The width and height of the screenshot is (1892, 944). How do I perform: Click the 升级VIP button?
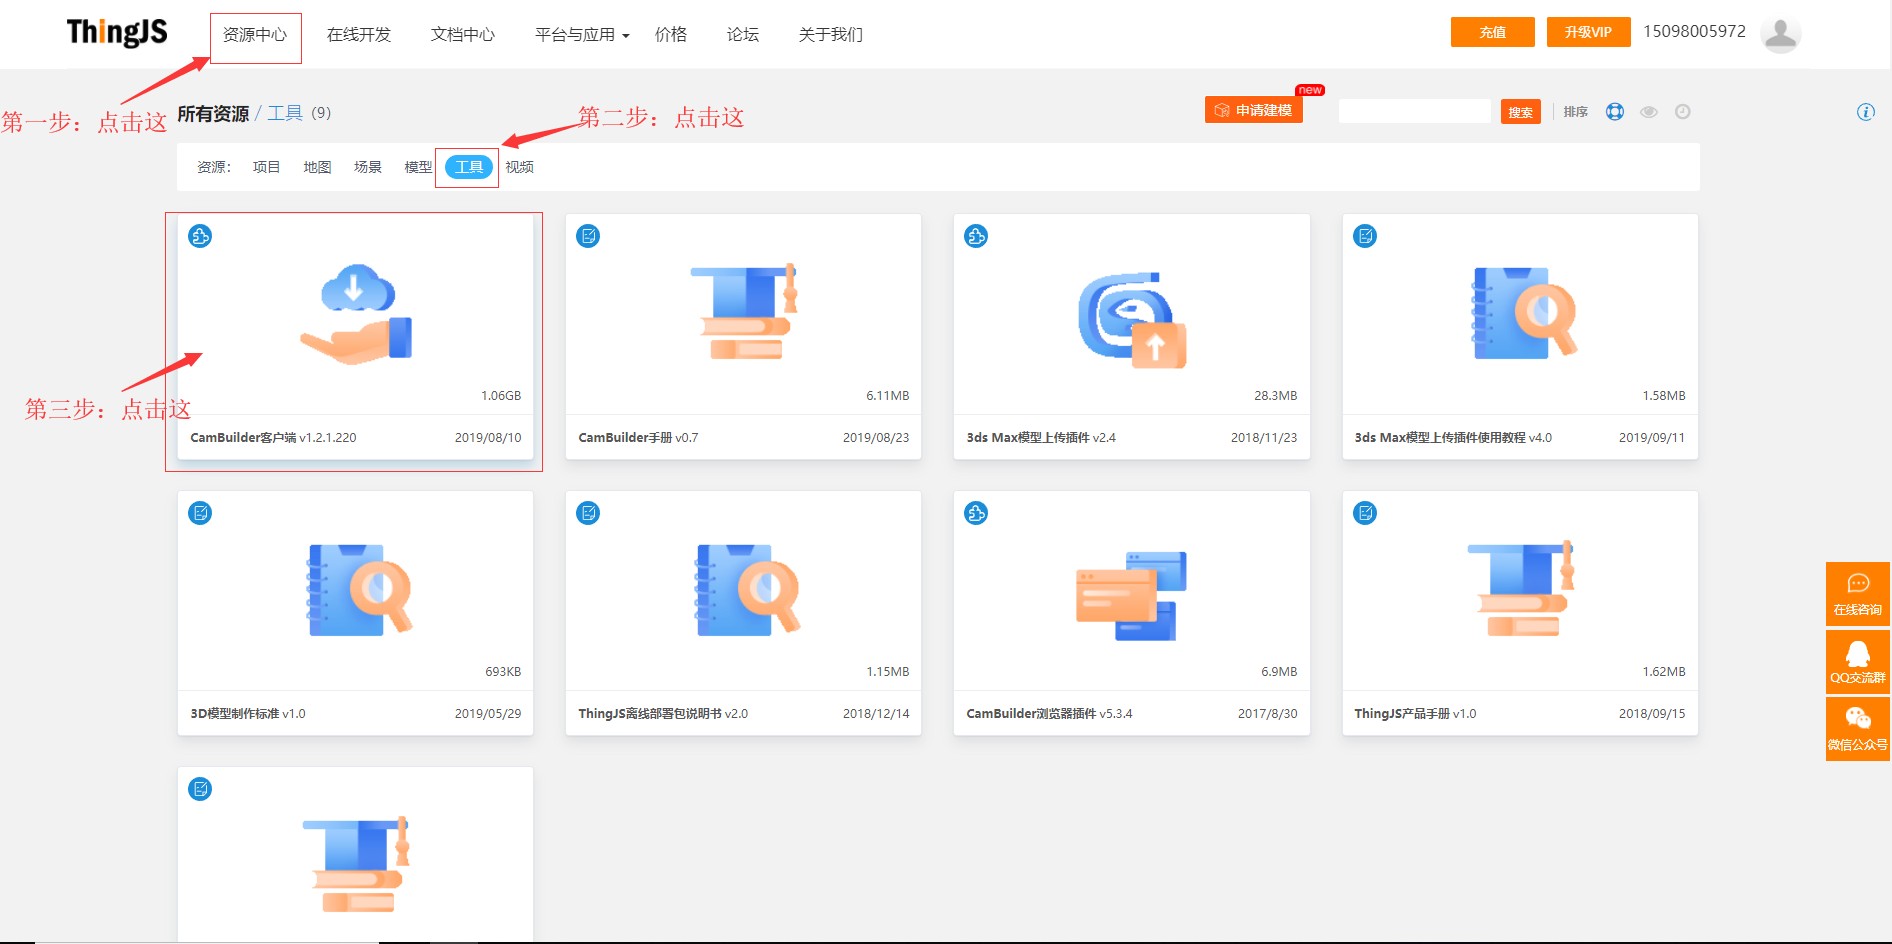[1589, 32]
